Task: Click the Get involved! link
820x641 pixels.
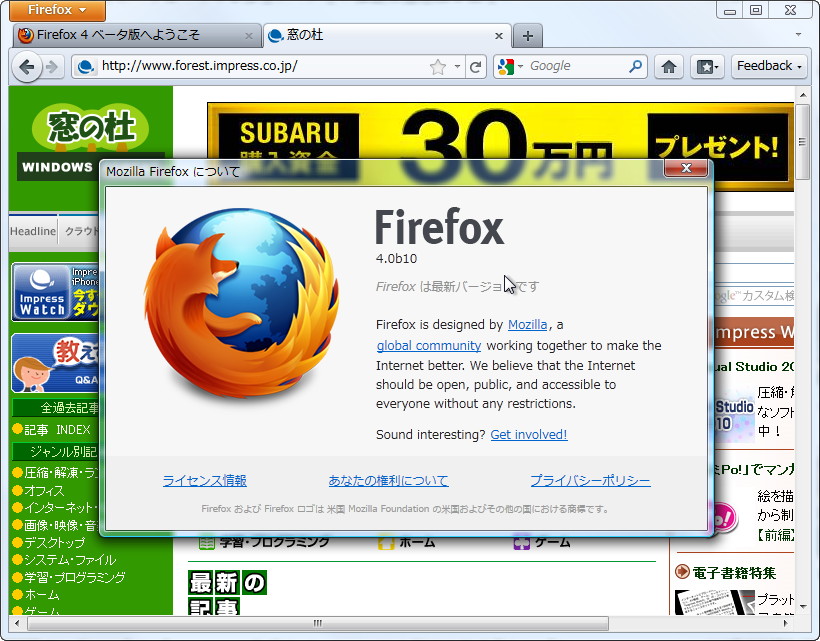Action: (528, 434)
